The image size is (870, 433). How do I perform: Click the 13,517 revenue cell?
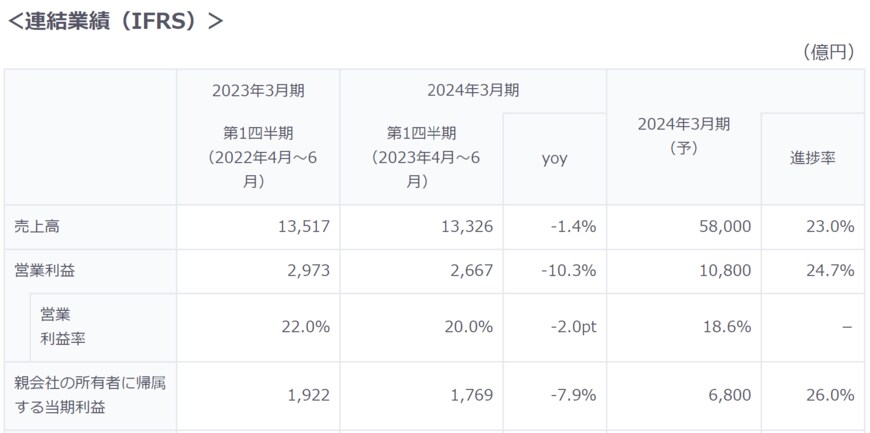click(x=303, y=227)
